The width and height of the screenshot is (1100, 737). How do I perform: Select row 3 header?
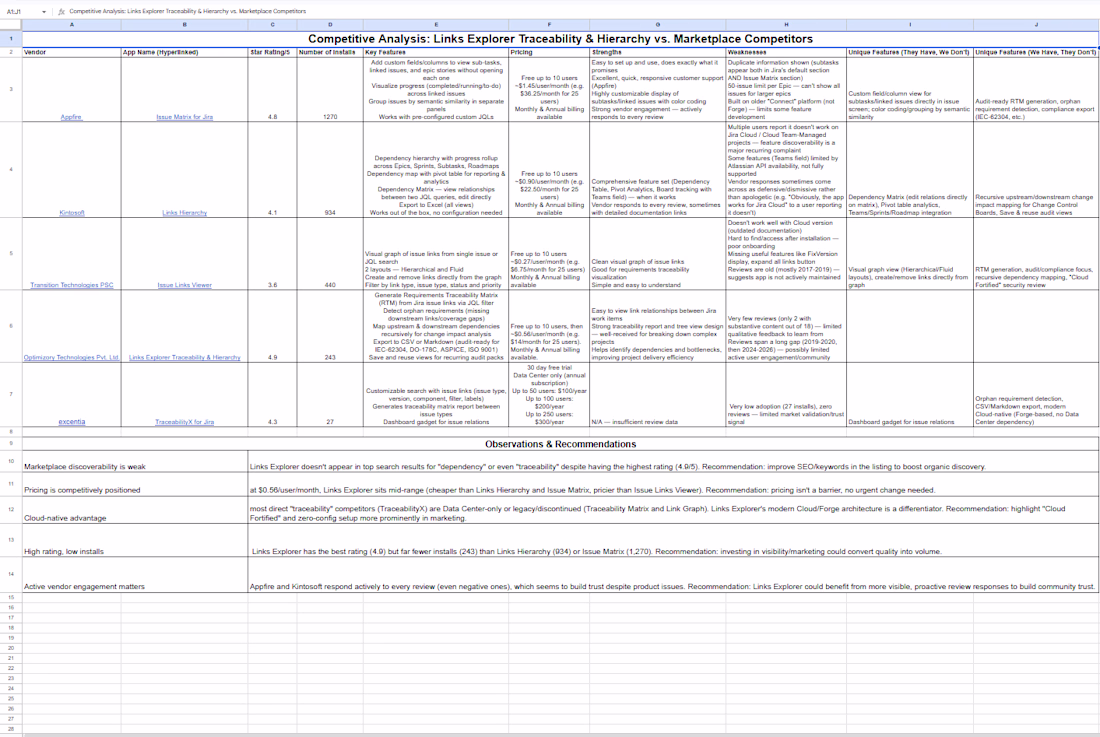tap(11, 89)
